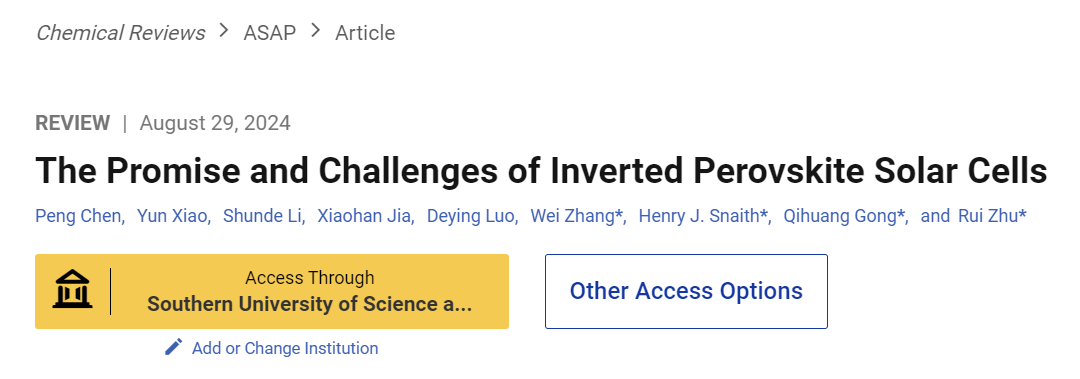Select author Xiaohan Jia
This screenshot has width=1080, height=379.
tap(364, 216)
